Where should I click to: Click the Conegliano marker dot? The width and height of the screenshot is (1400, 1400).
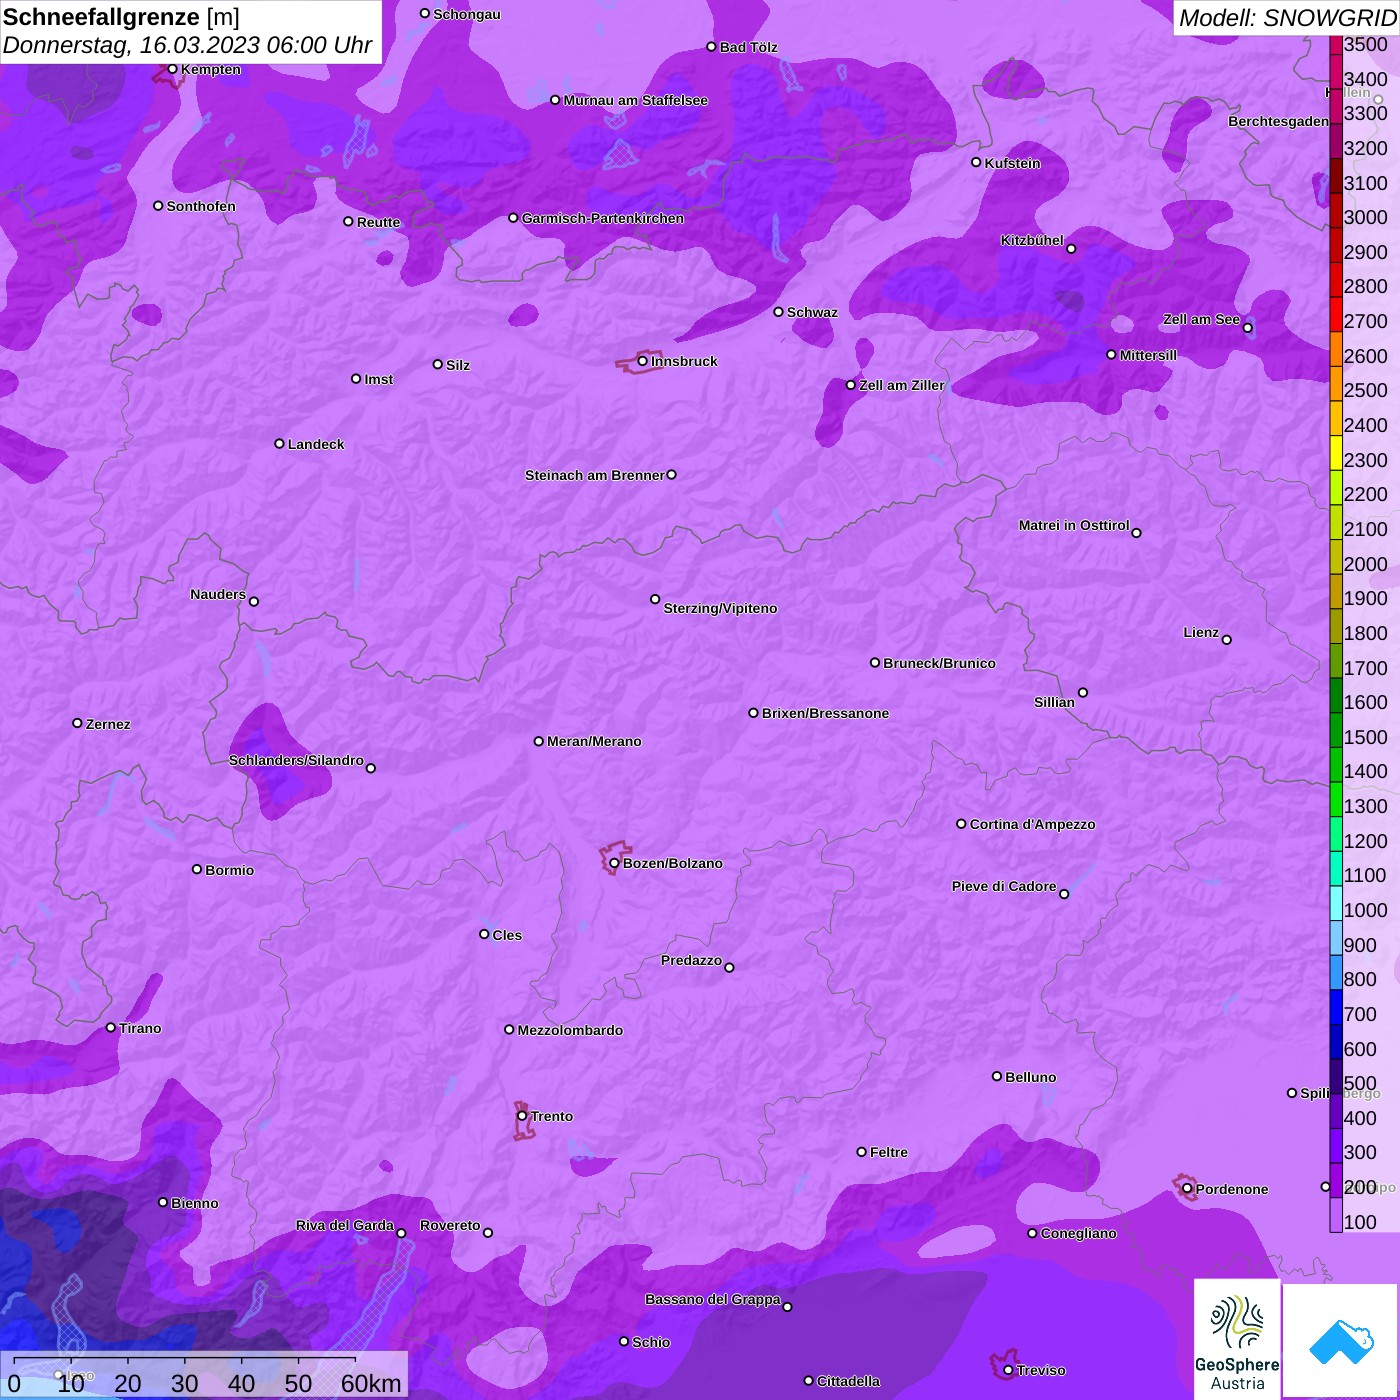(x=1032, y=1233)
